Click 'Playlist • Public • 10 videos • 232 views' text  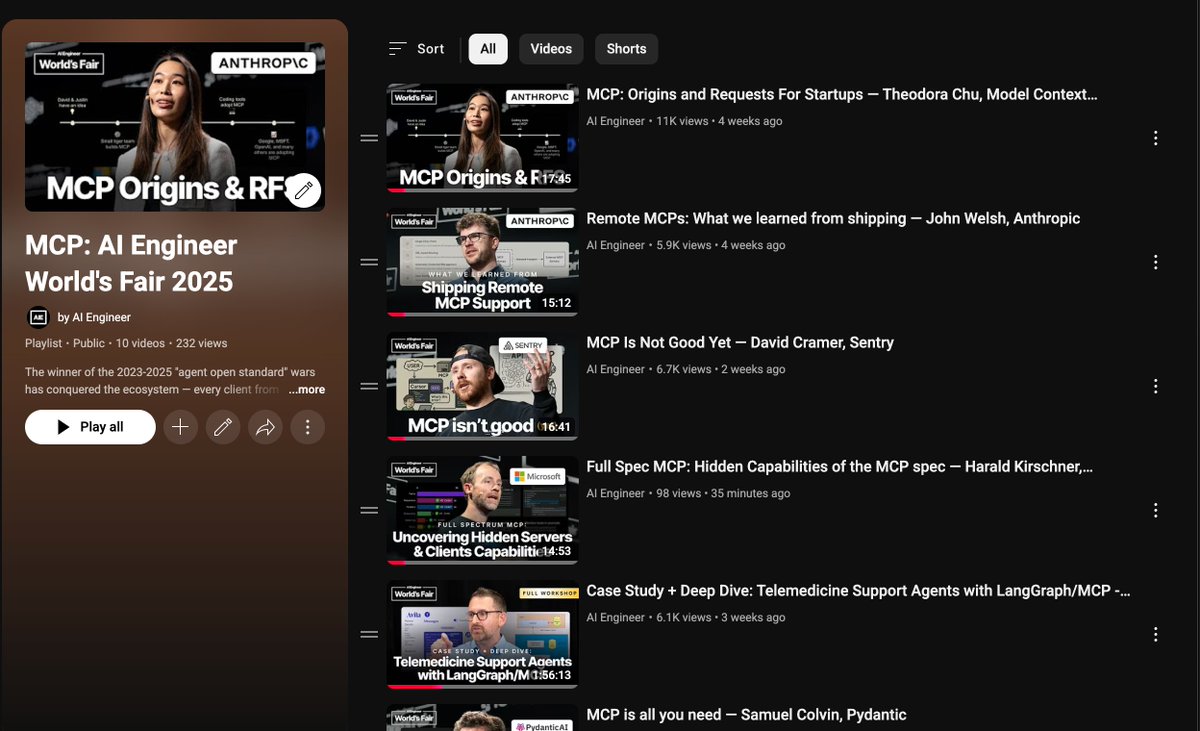[x=126, y=343]
